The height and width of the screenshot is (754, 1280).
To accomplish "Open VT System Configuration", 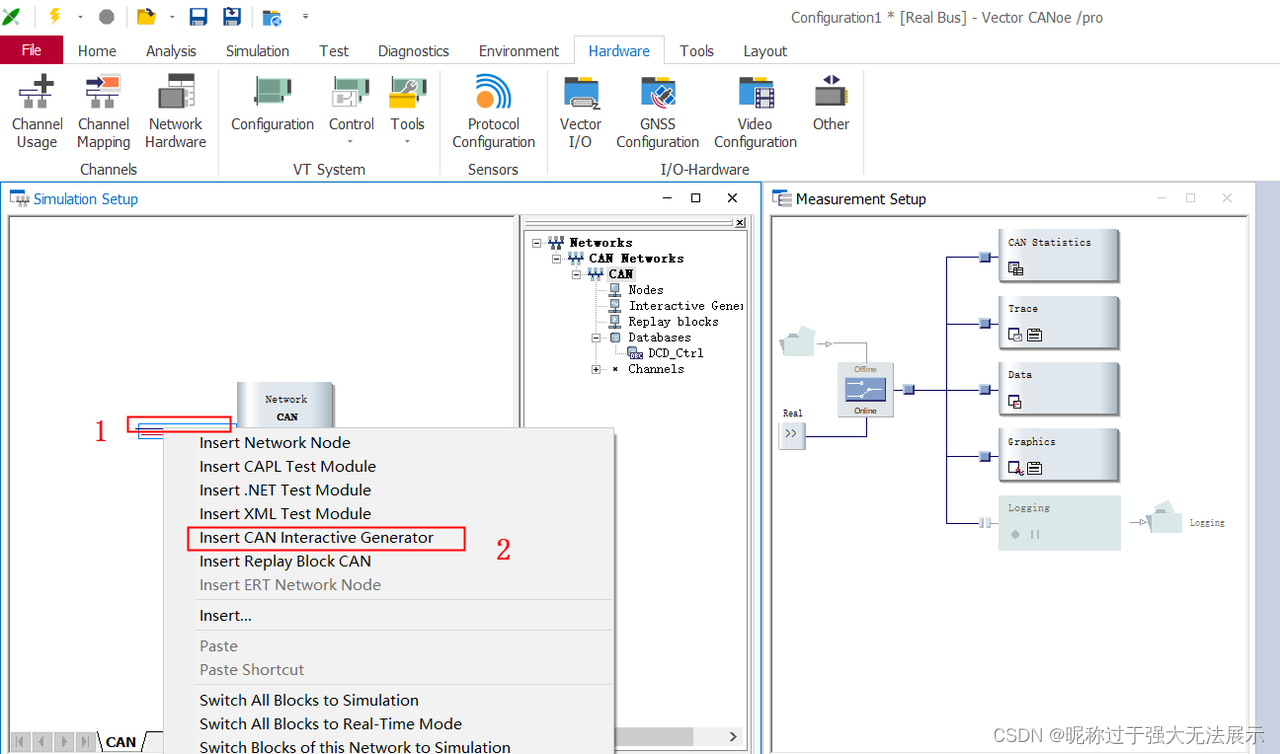I will [x=272, y=104].
